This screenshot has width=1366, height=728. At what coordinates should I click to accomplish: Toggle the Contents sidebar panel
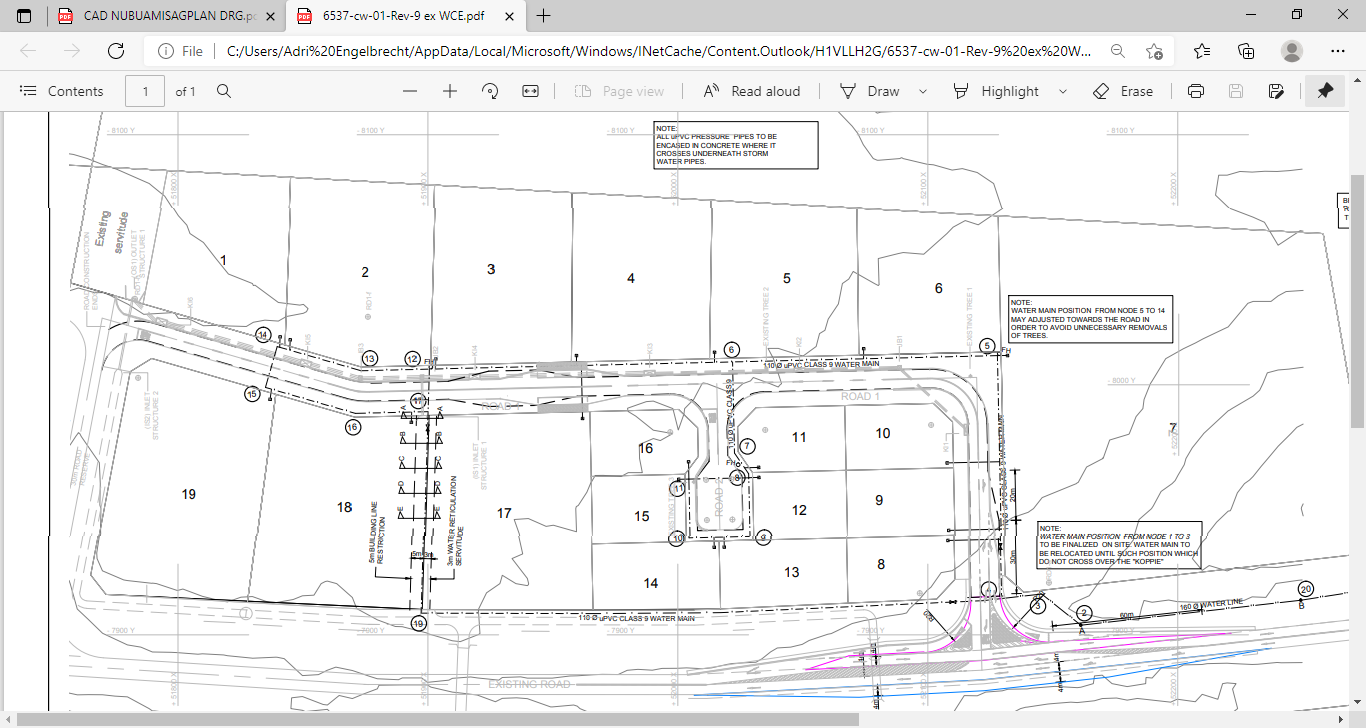(62, 91)
